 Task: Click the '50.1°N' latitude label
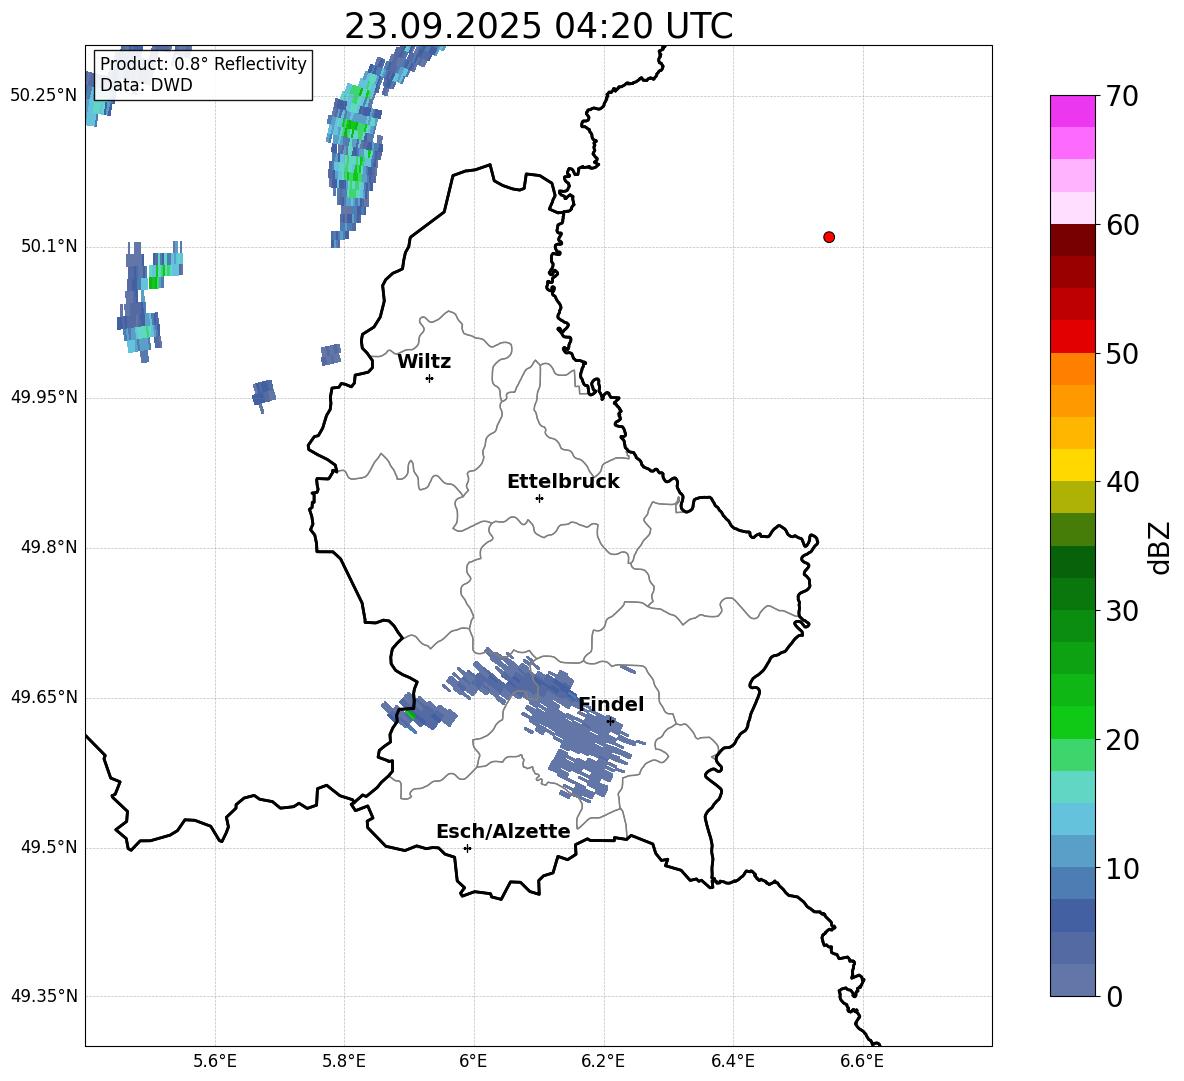click(x=48, y=246)
